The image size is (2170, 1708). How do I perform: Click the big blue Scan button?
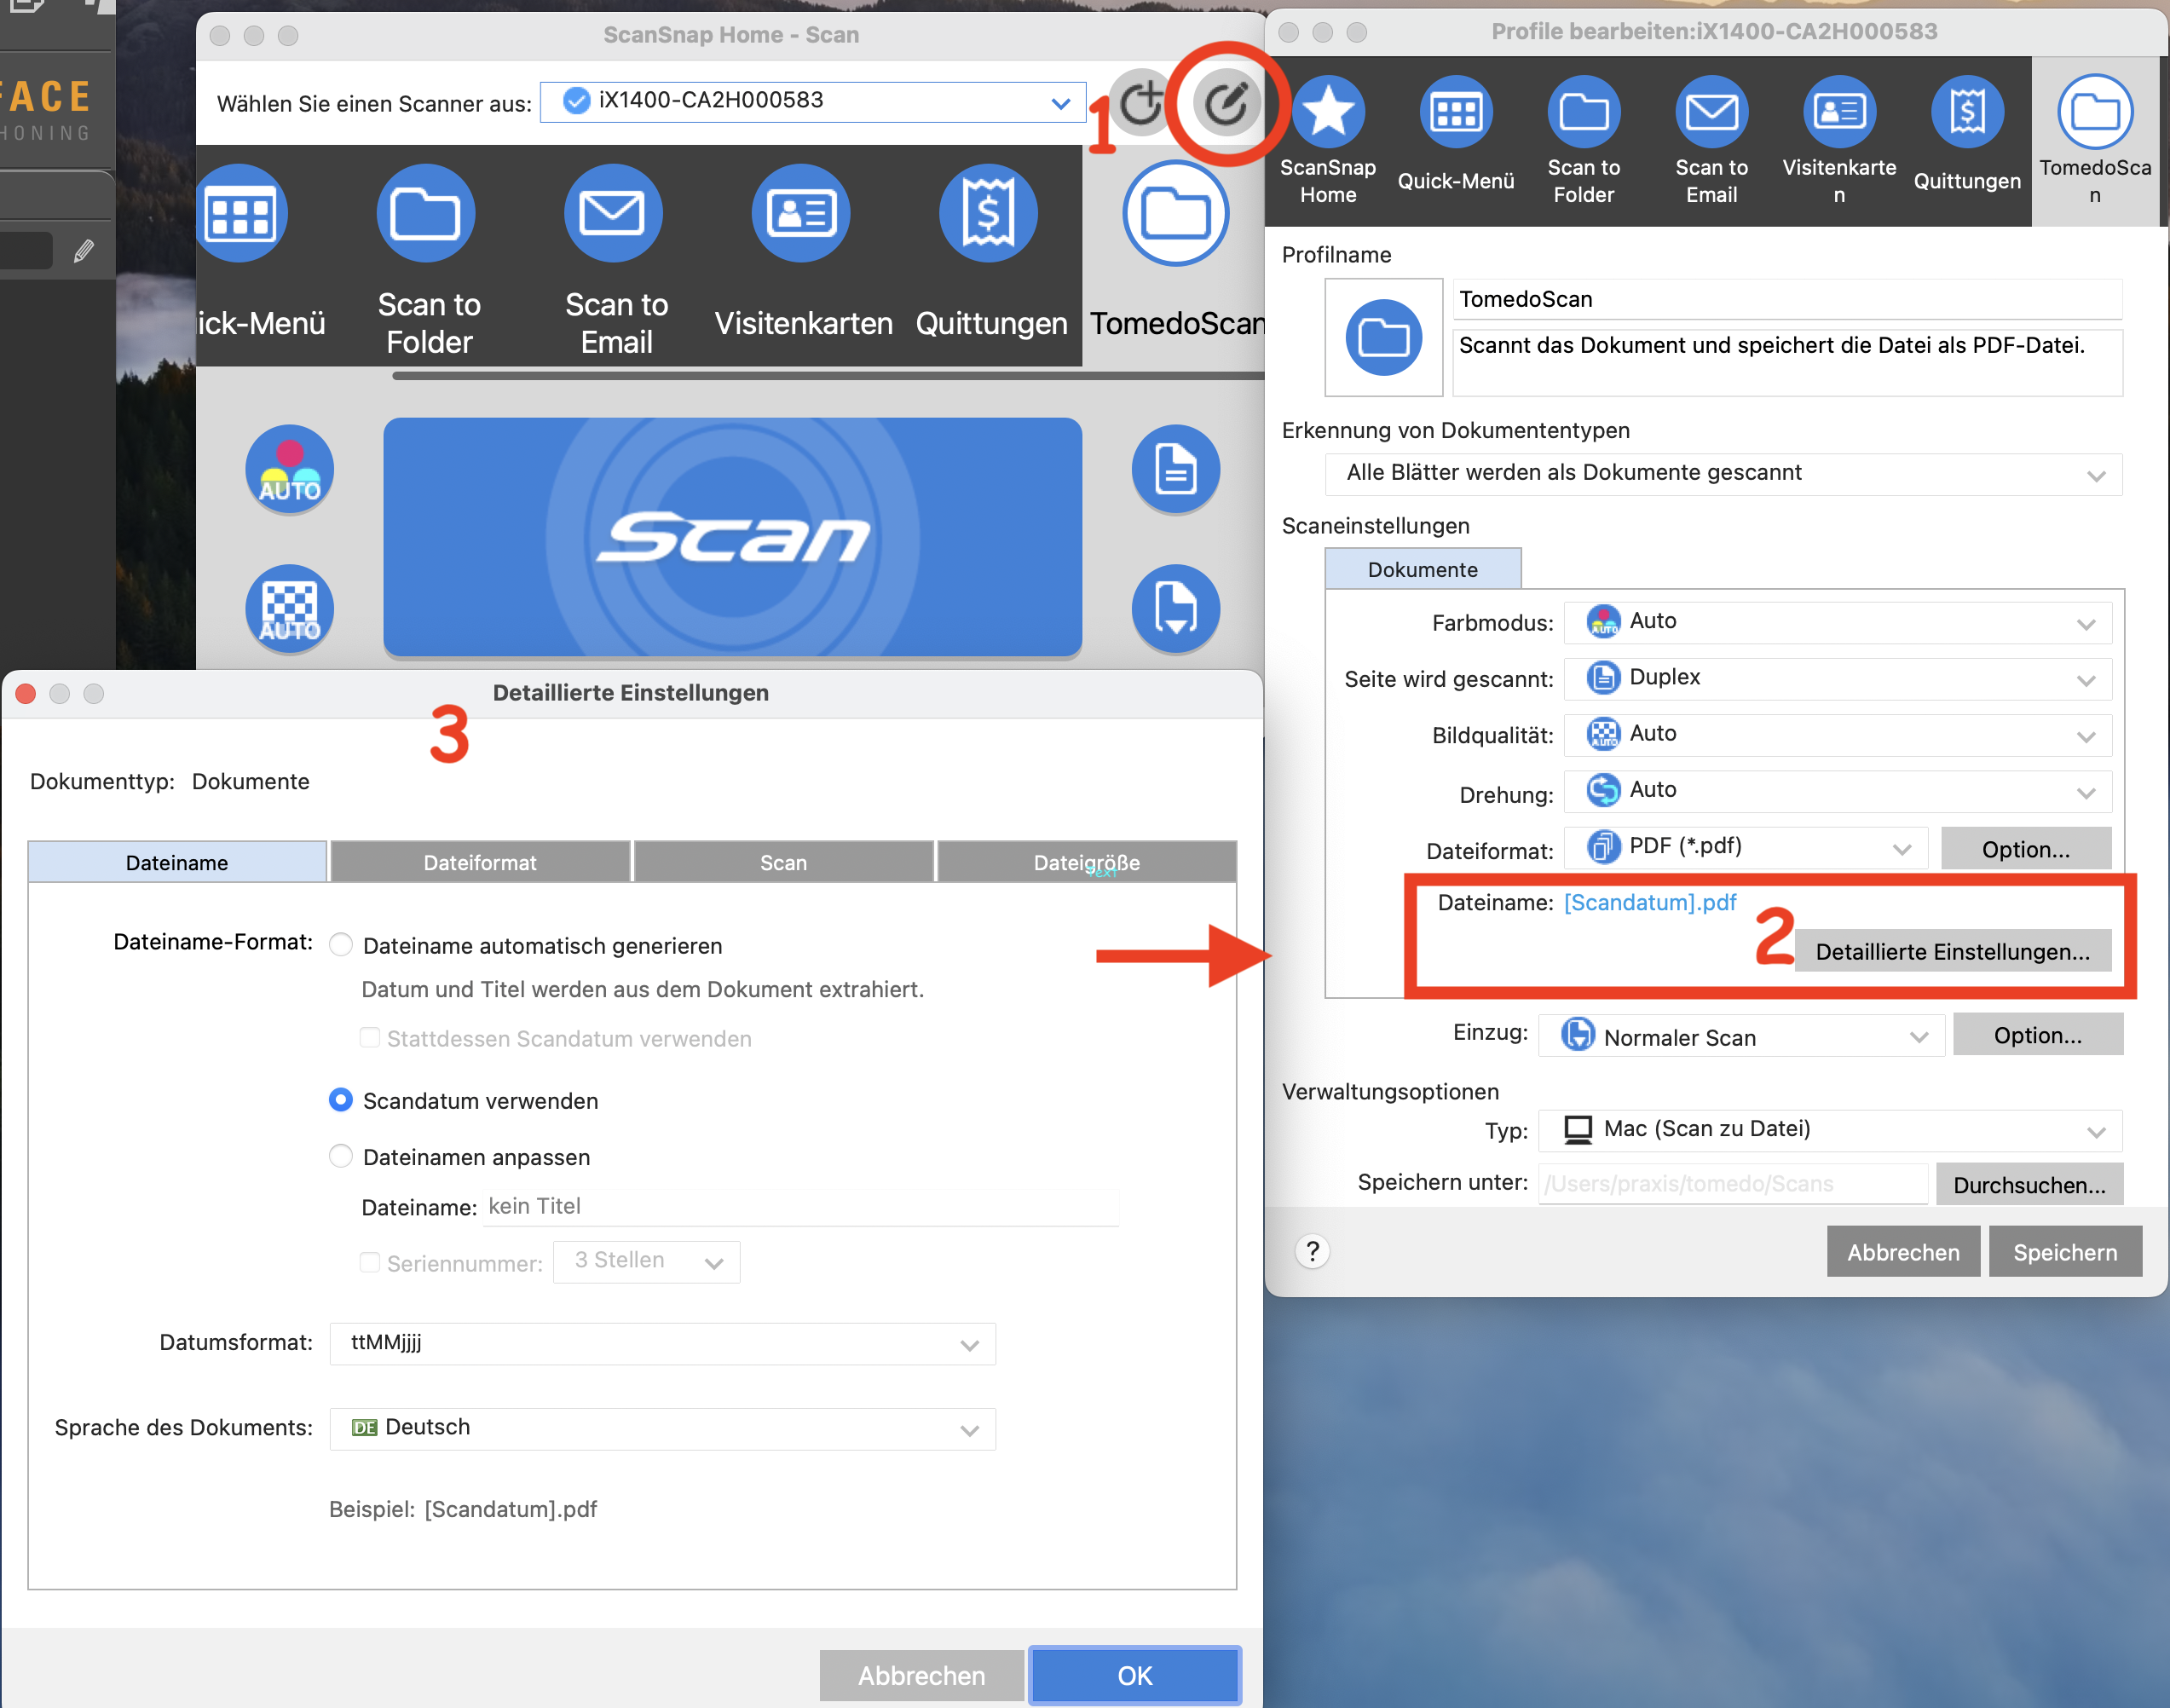point(732,538)
